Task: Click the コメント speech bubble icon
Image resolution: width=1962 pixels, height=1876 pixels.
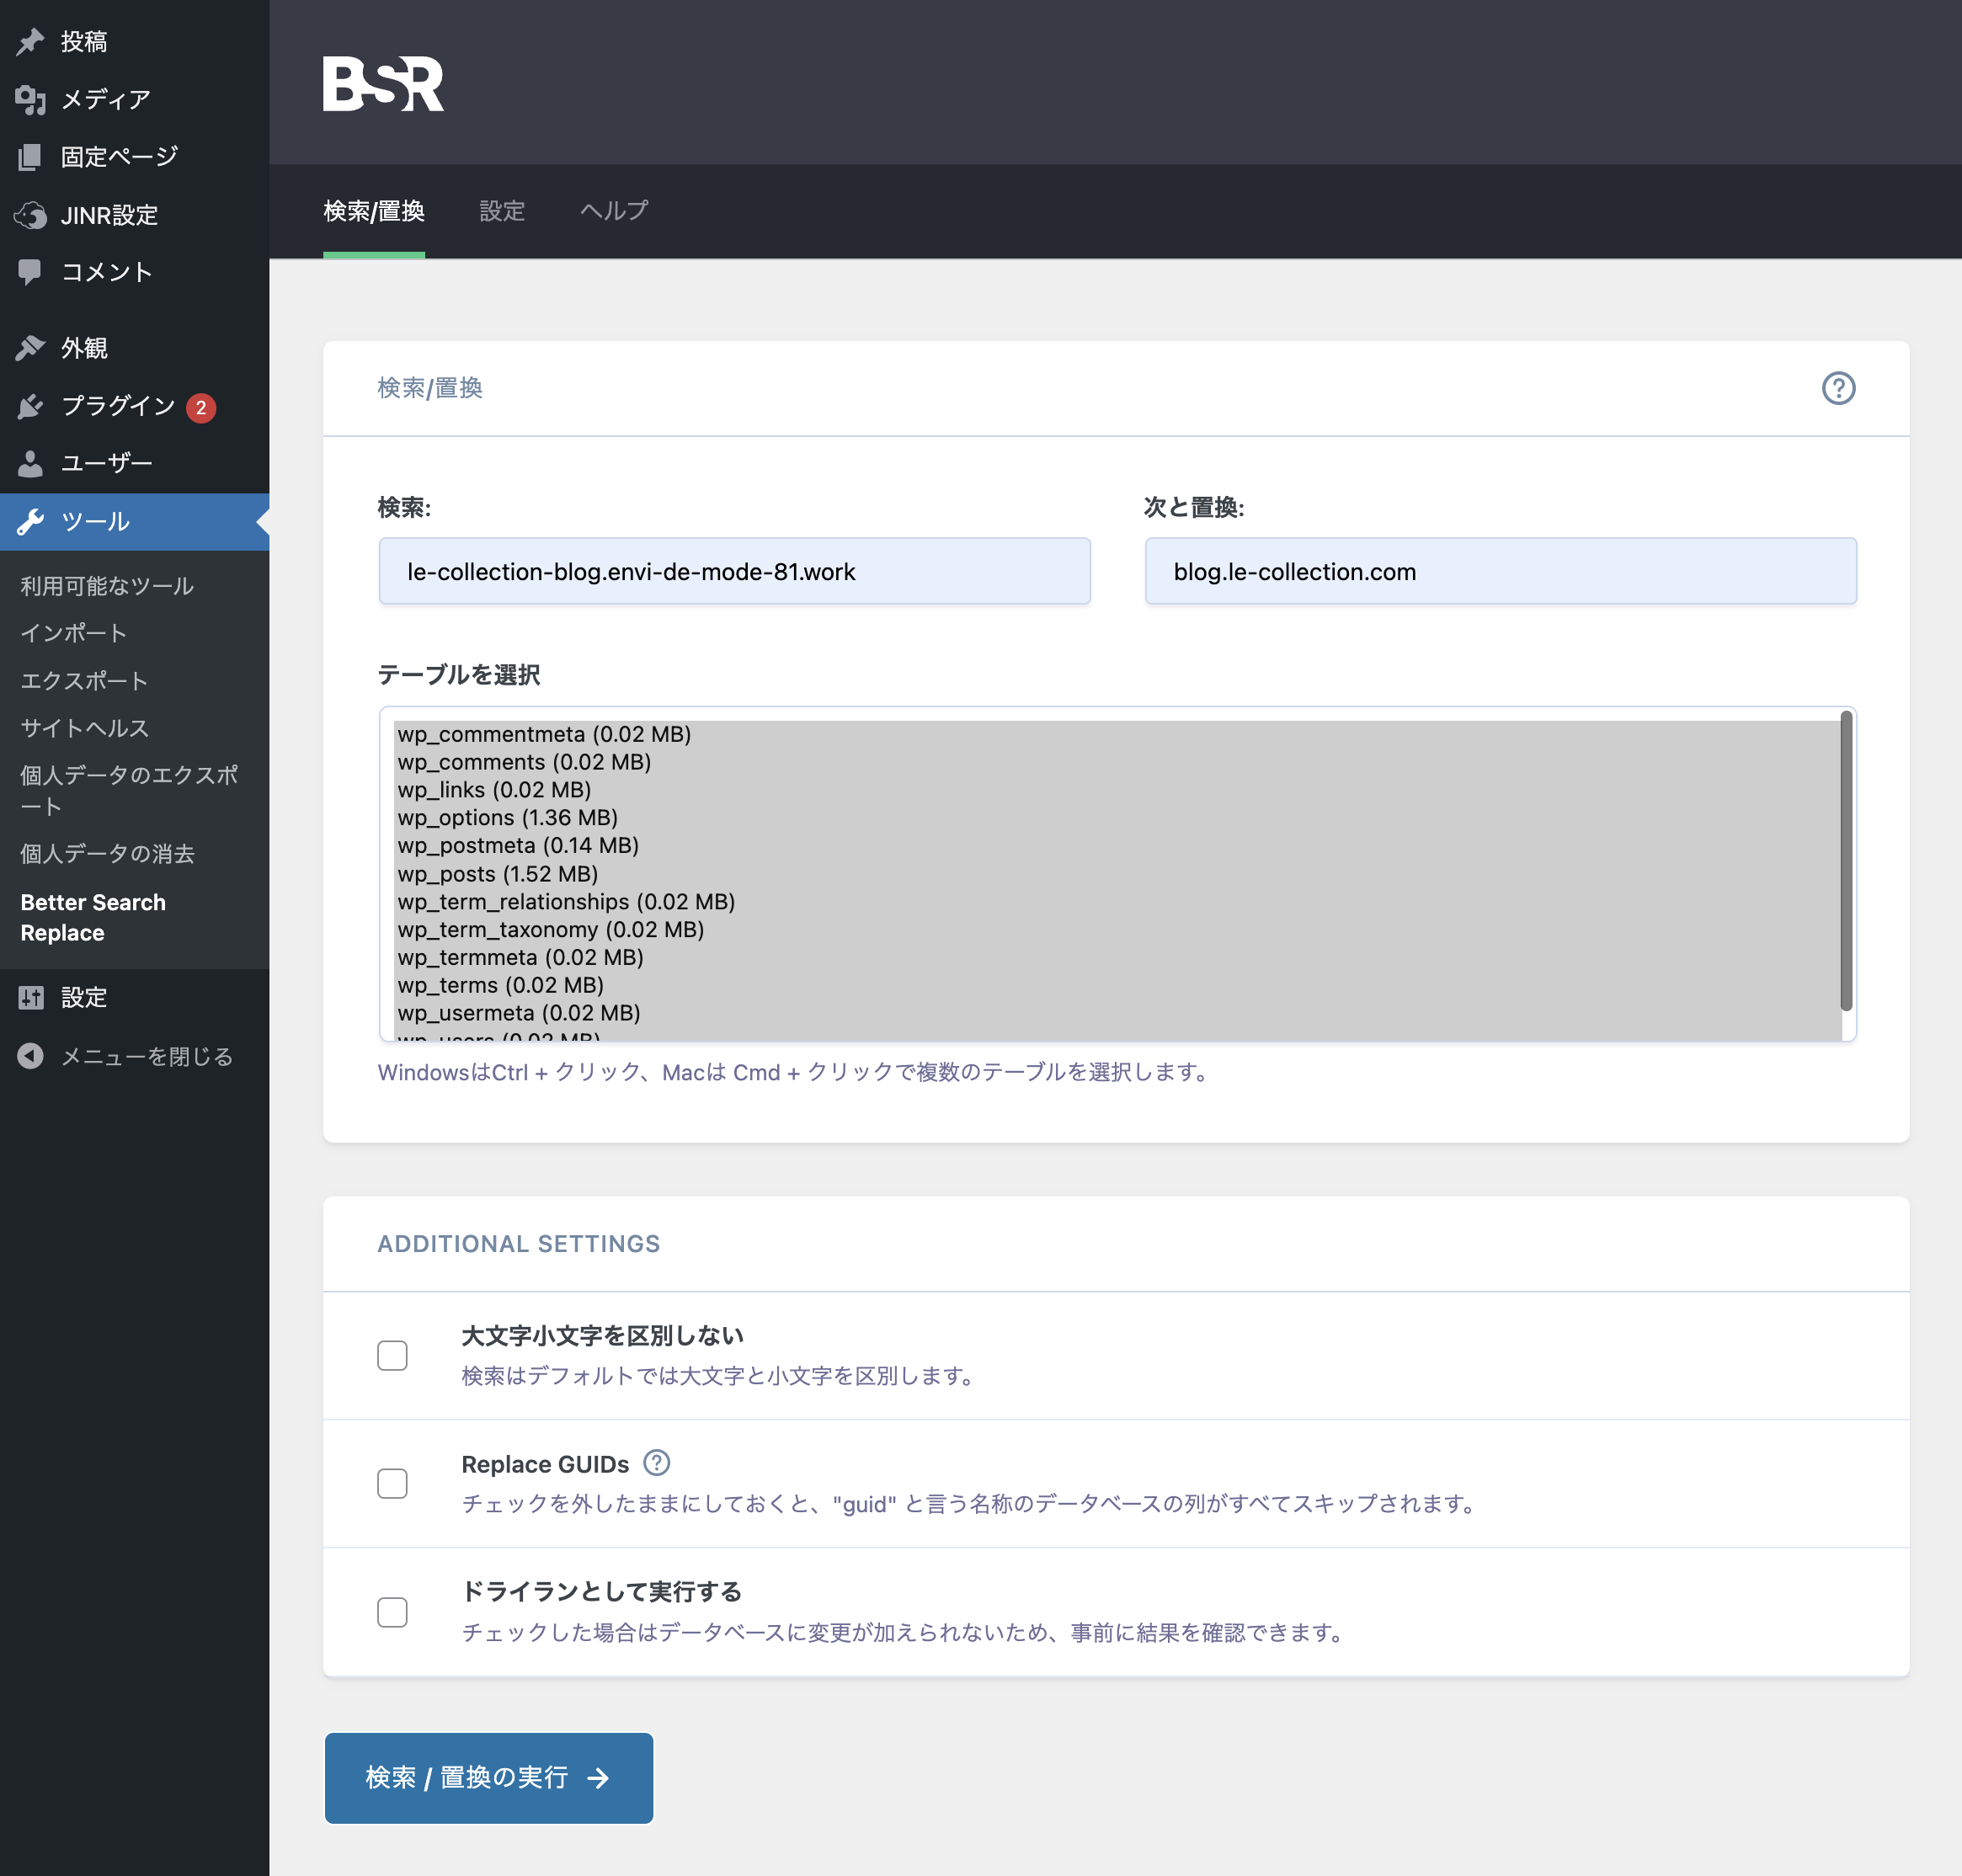Action: (x=30, y=272)
